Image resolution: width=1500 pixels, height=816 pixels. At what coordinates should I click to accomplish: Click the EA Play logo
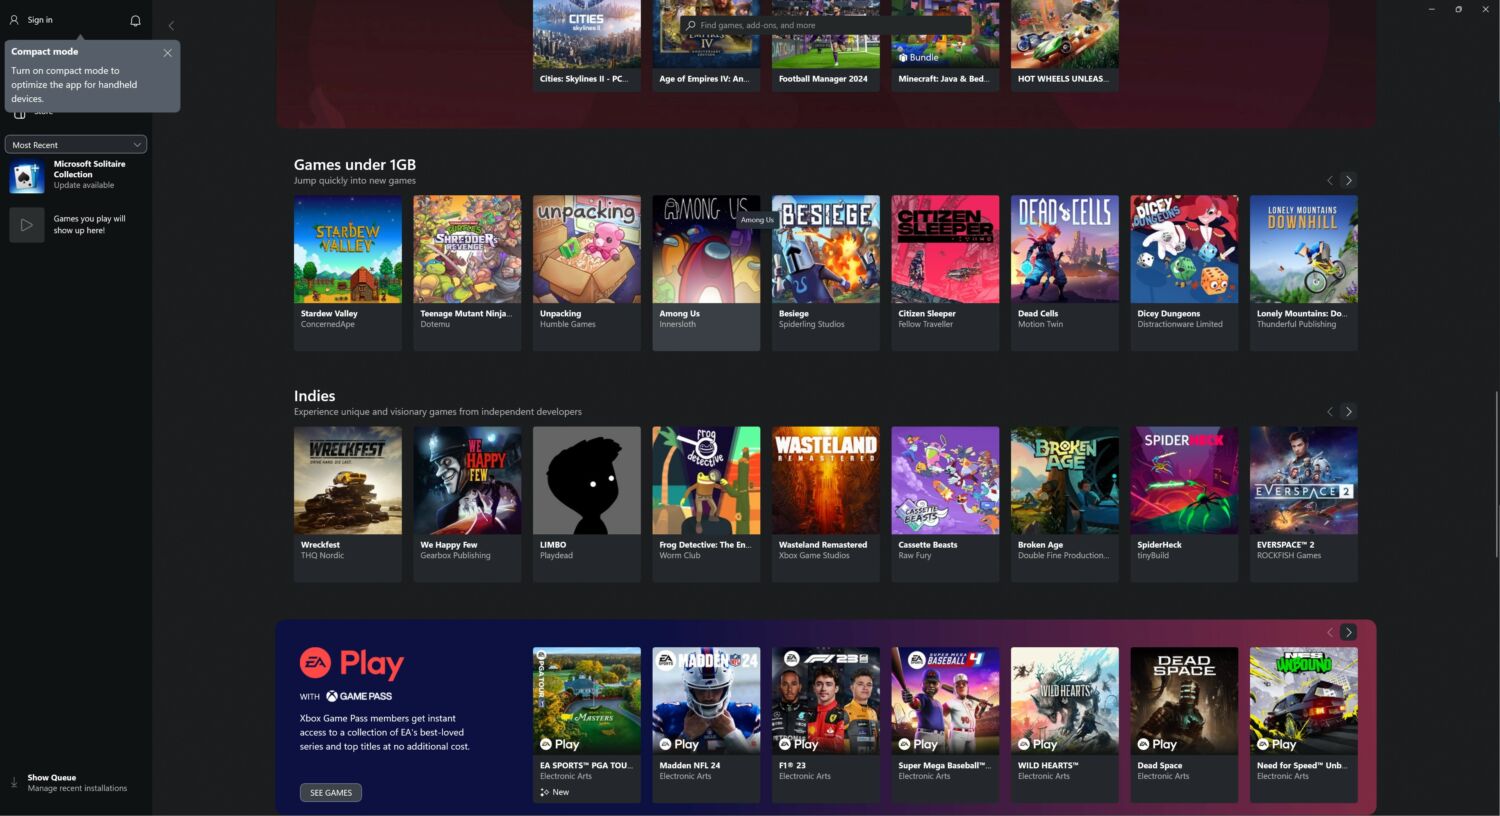350,663
